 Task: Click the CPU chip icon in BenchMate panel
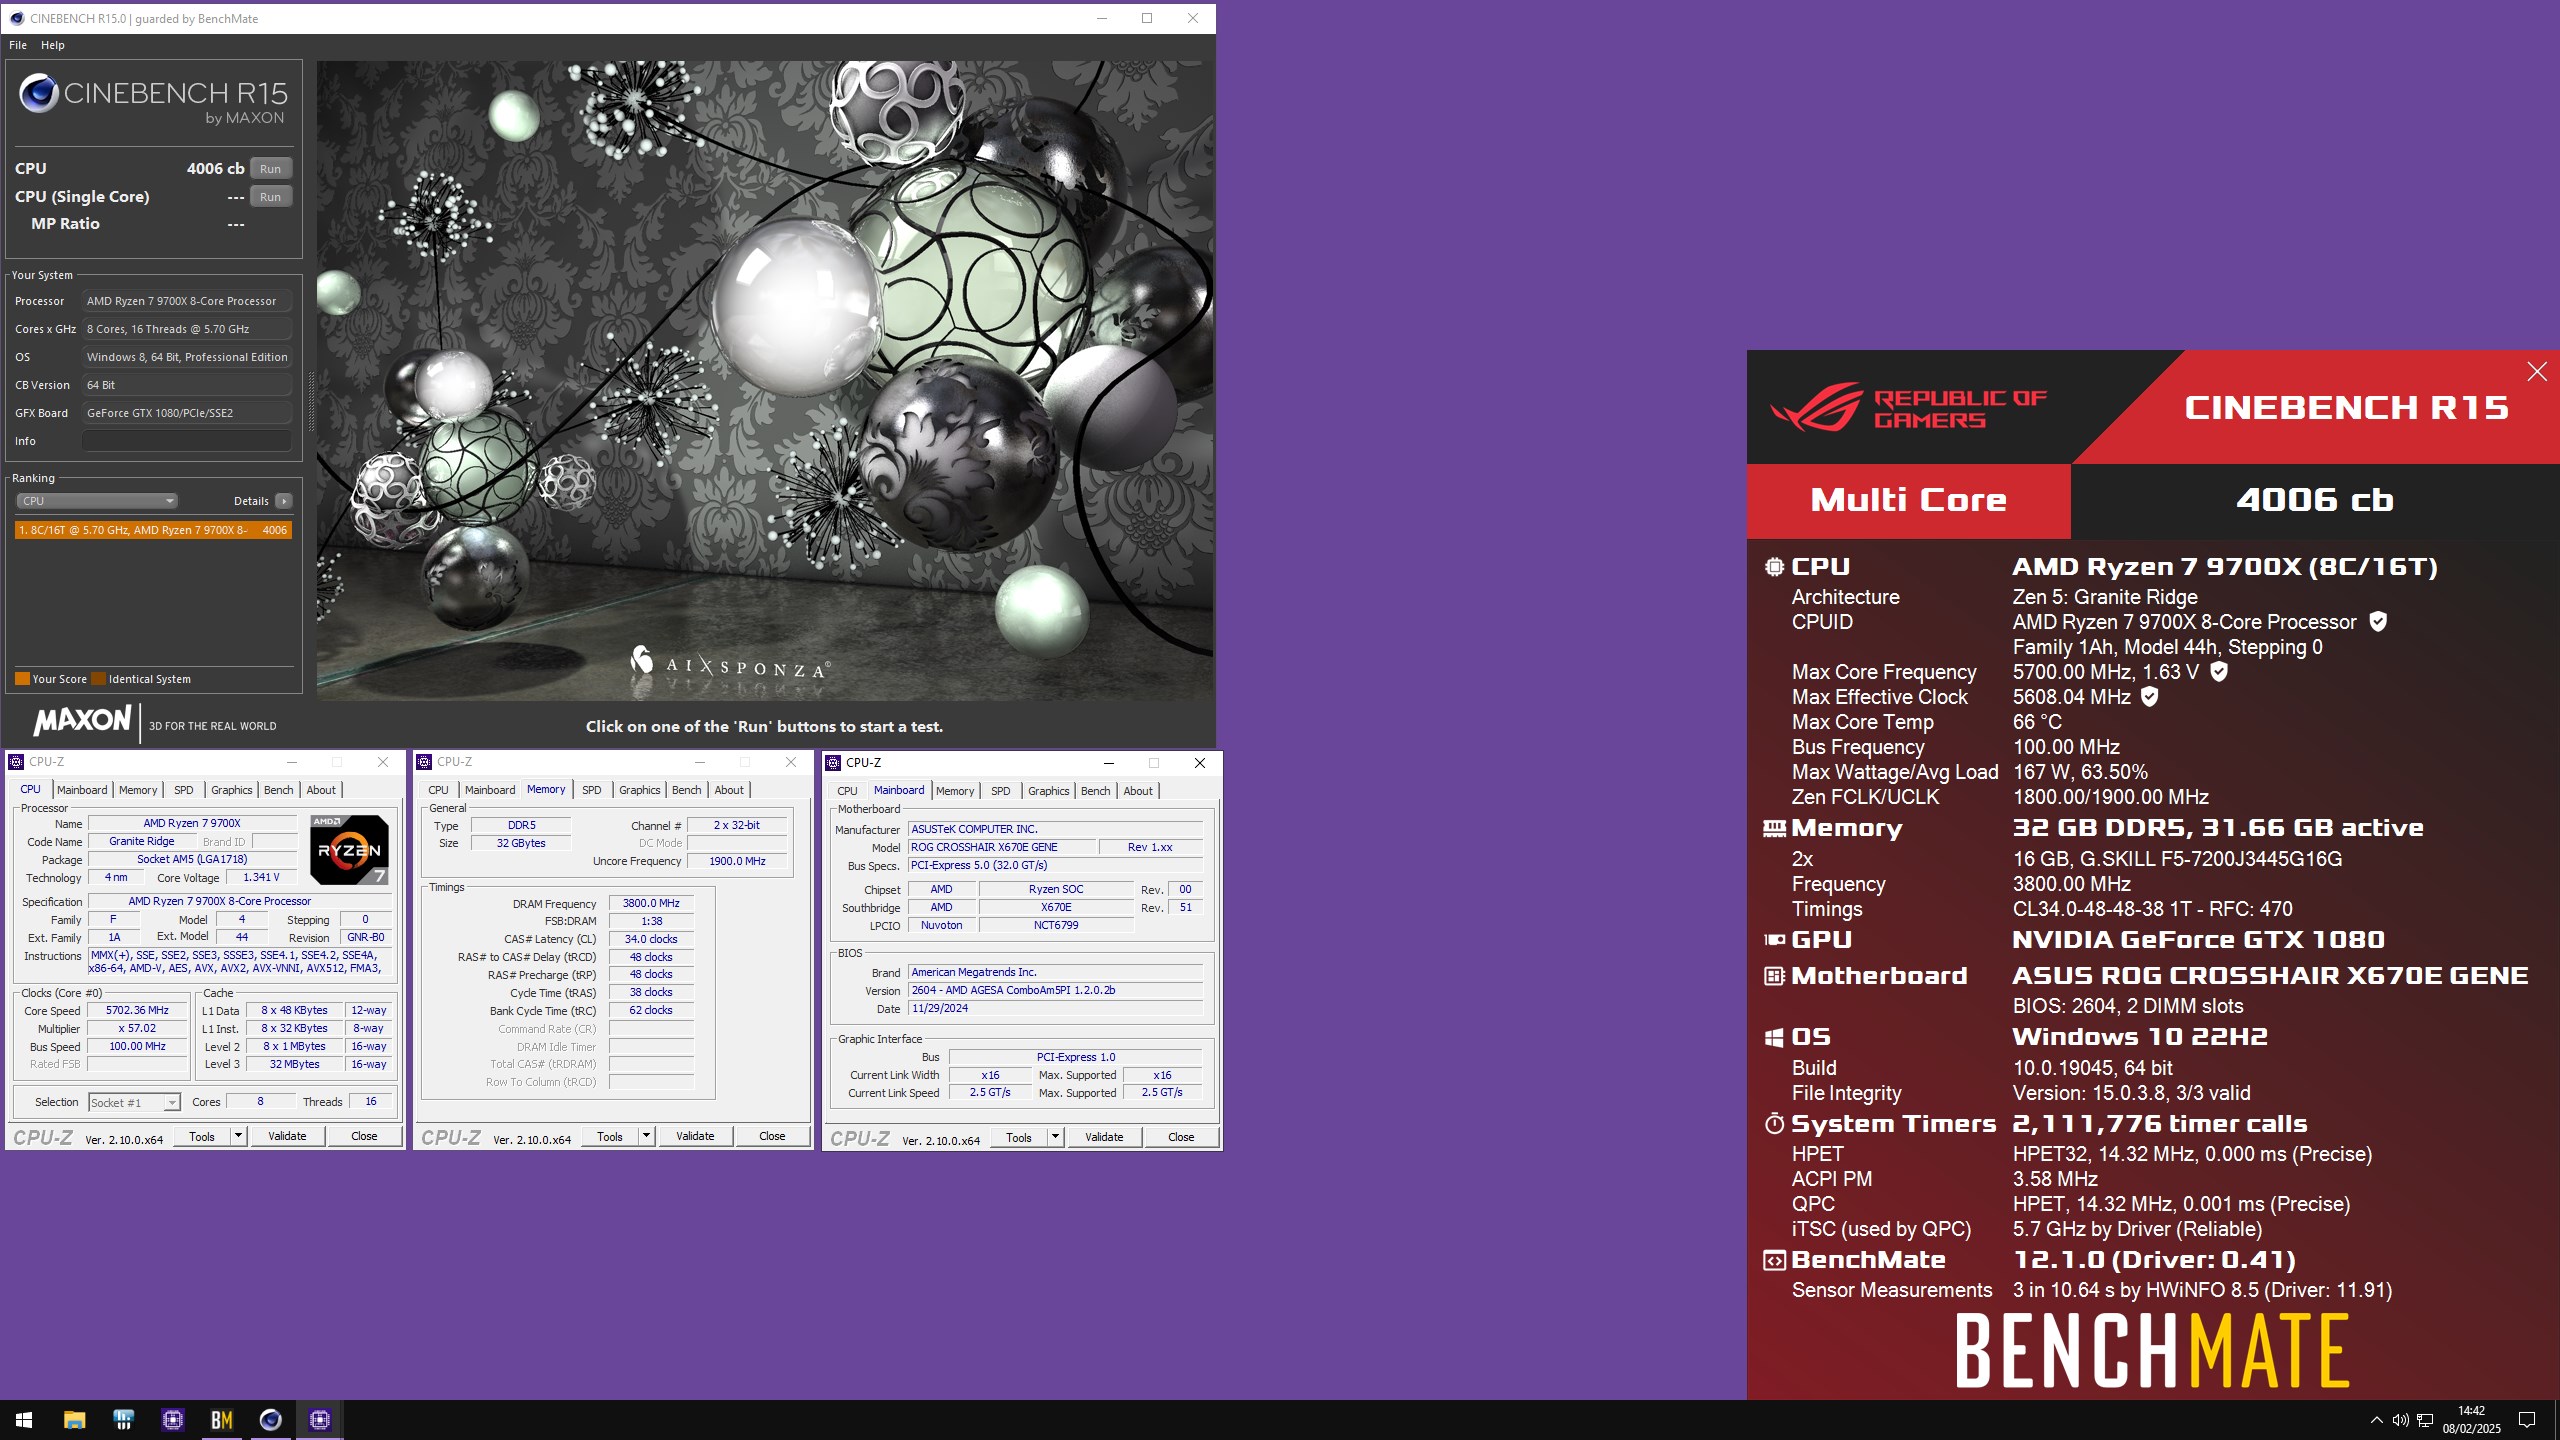pos(1774,567)
